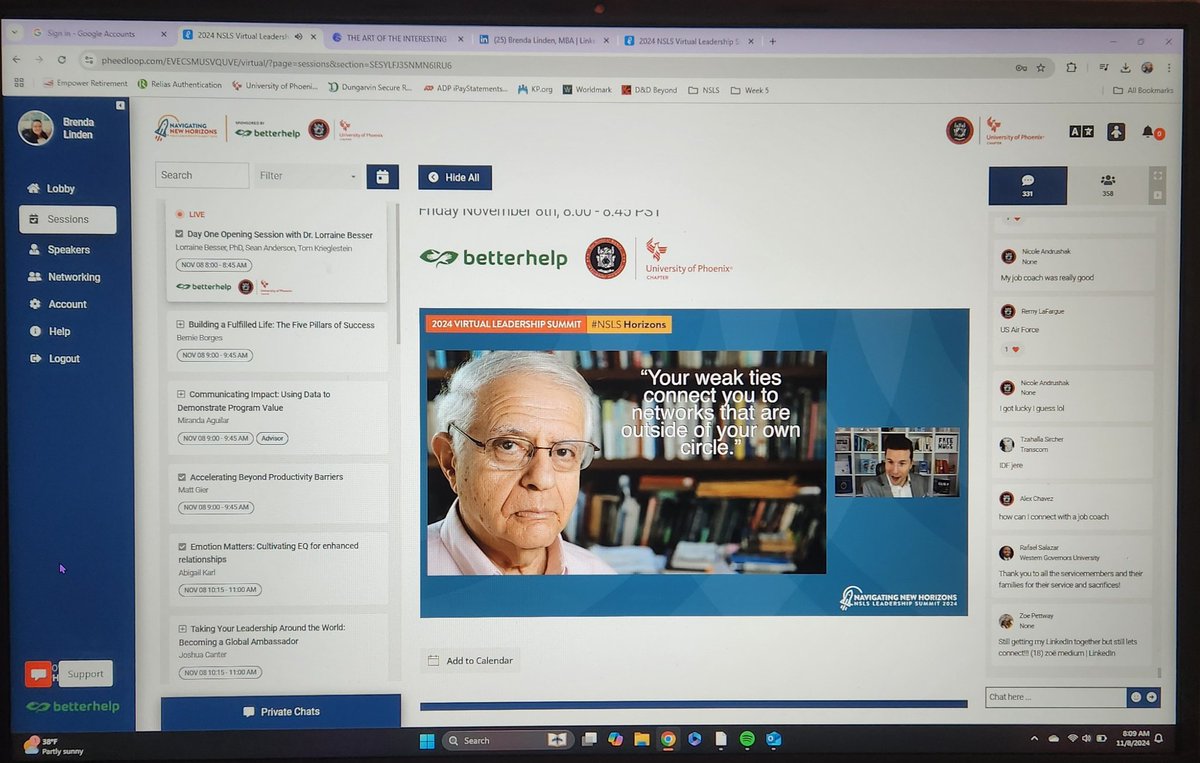
Task: Open Account settings in sidebar
Action: (x=58, y=304)
